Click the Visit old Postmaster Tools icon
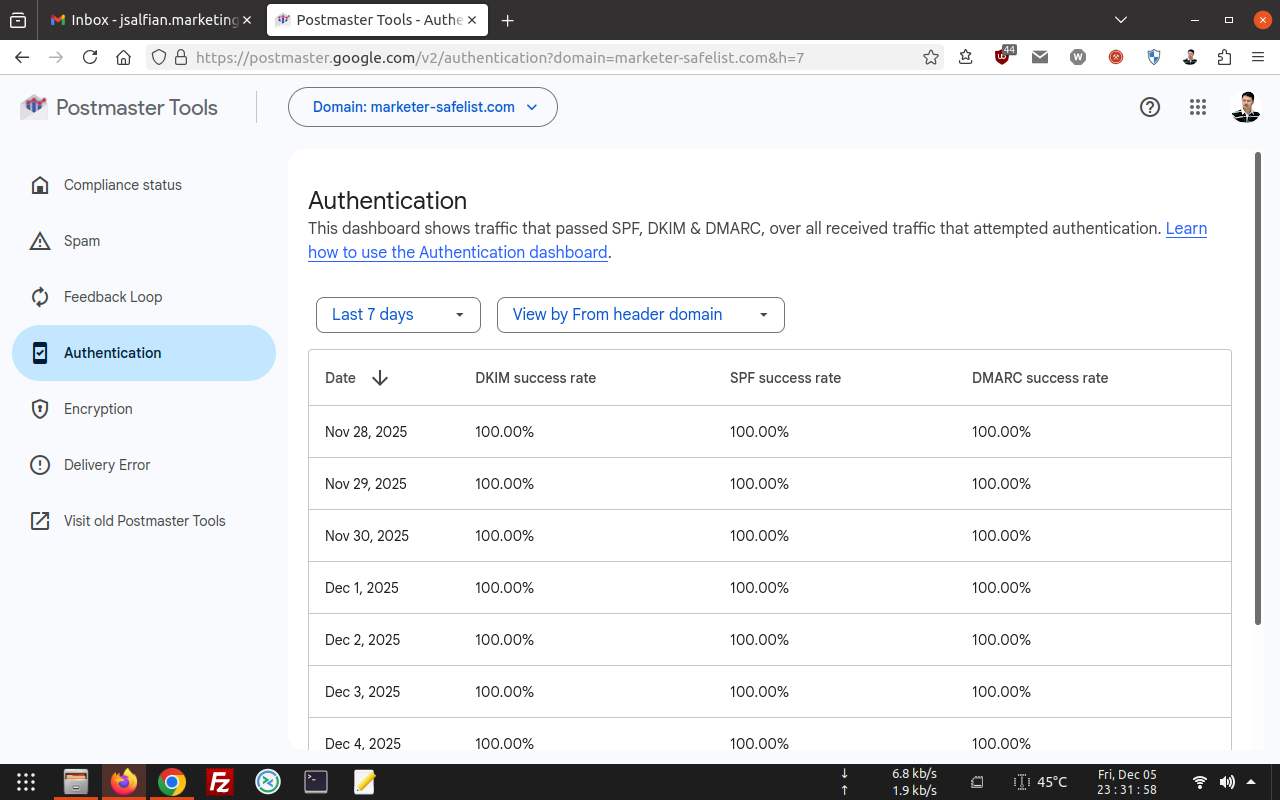Image resolution: width=1280 pixels, height=800 pixels. pyautogui.click(x=40, y=521)
